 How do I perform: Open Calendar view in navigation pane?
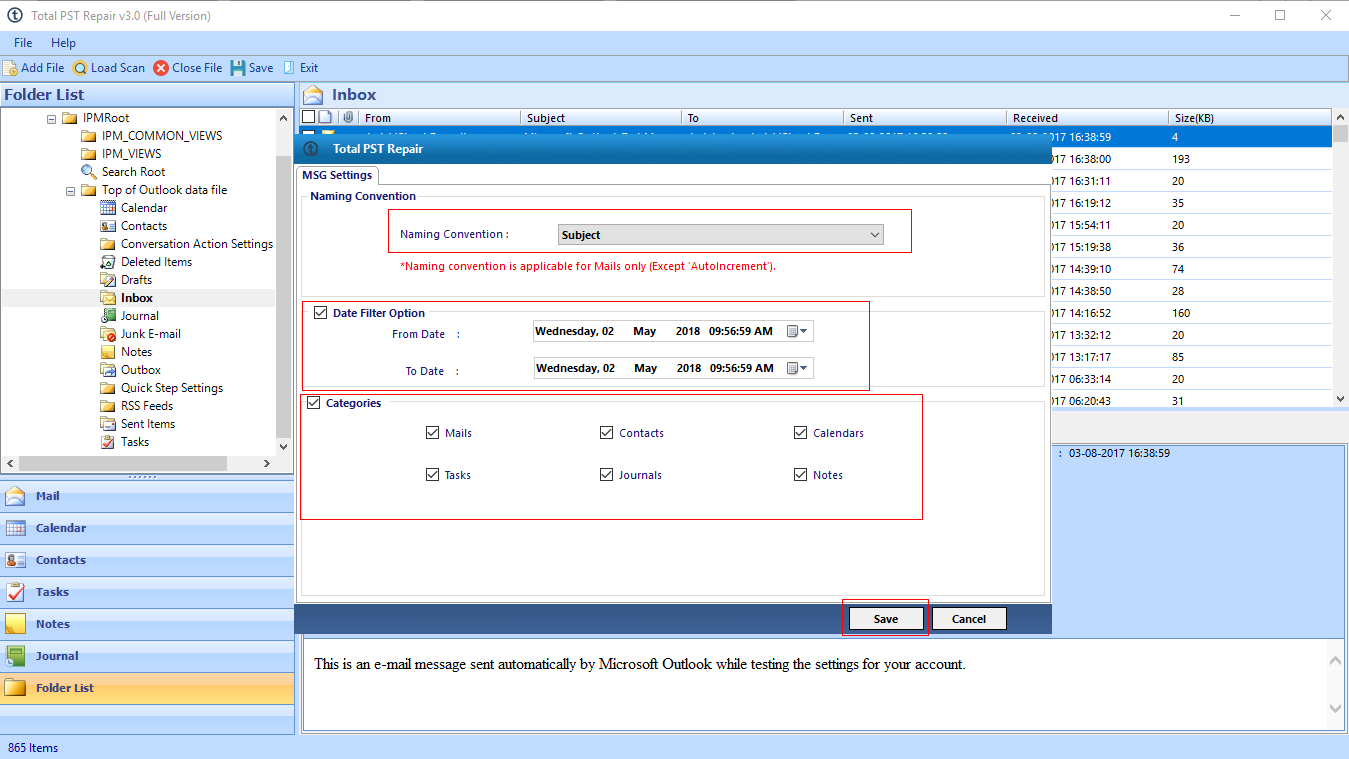pyautogui.click(x=147, y=528)
